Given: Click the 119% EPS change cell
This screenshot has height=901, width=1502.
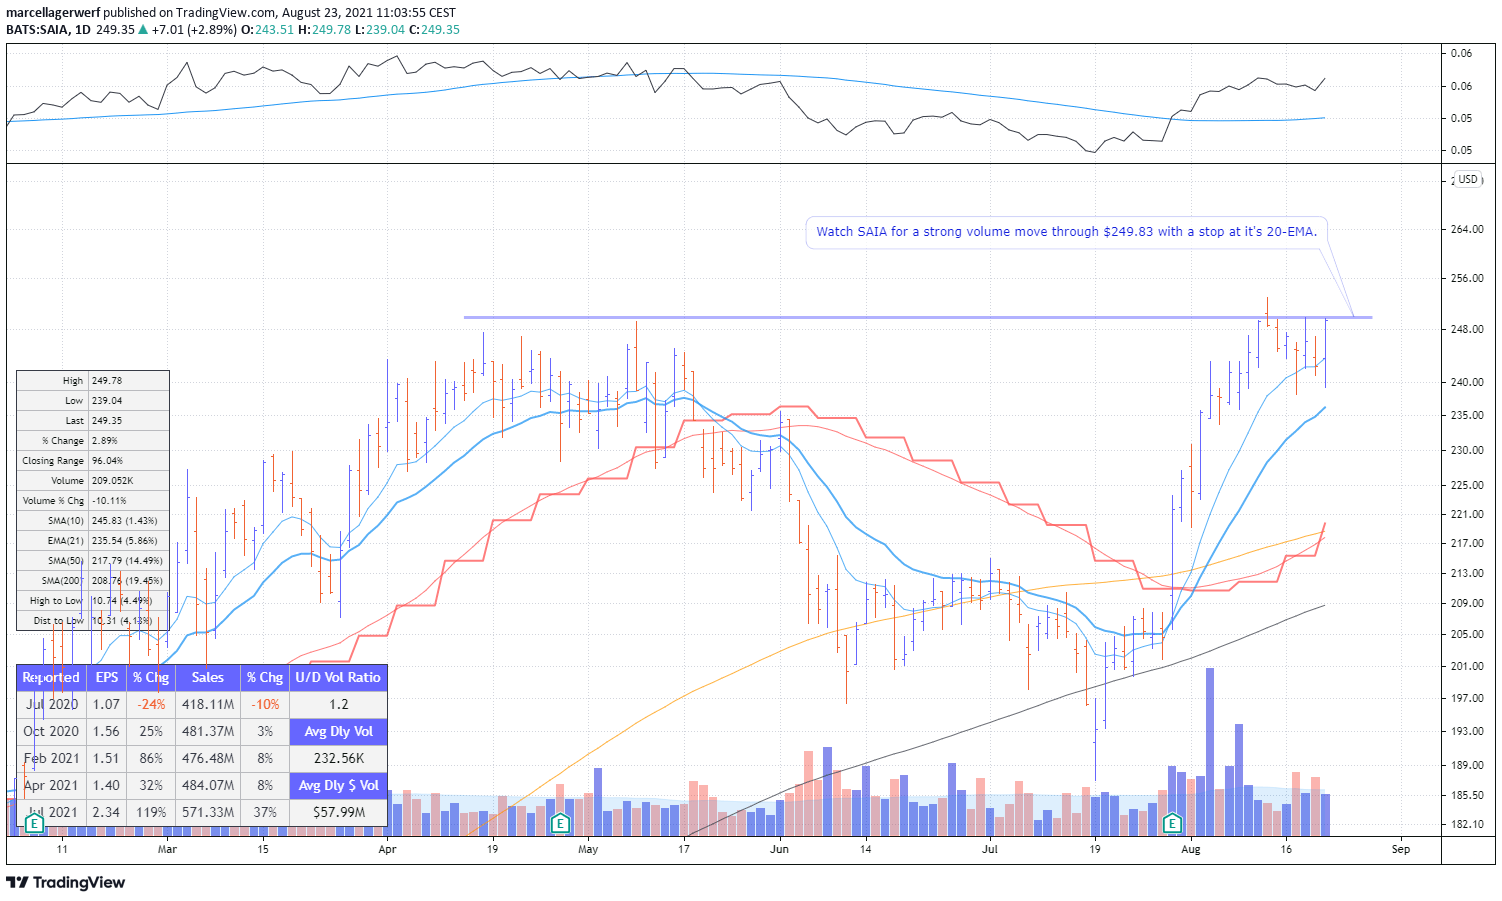Looking at the screenshot, I should point(152,813).
